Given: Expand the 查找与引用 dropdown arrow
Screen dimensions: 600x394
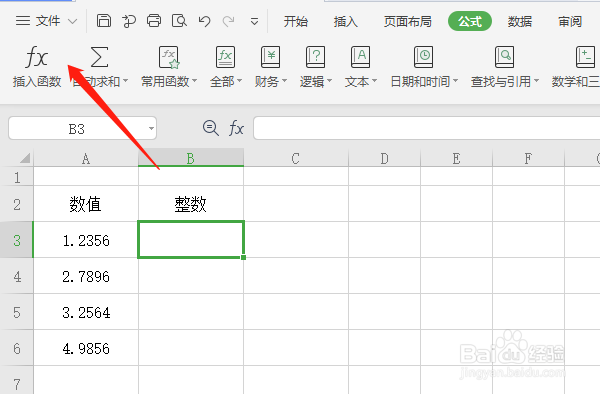Looking at the screenshot, I should click(x=536, y=81).
